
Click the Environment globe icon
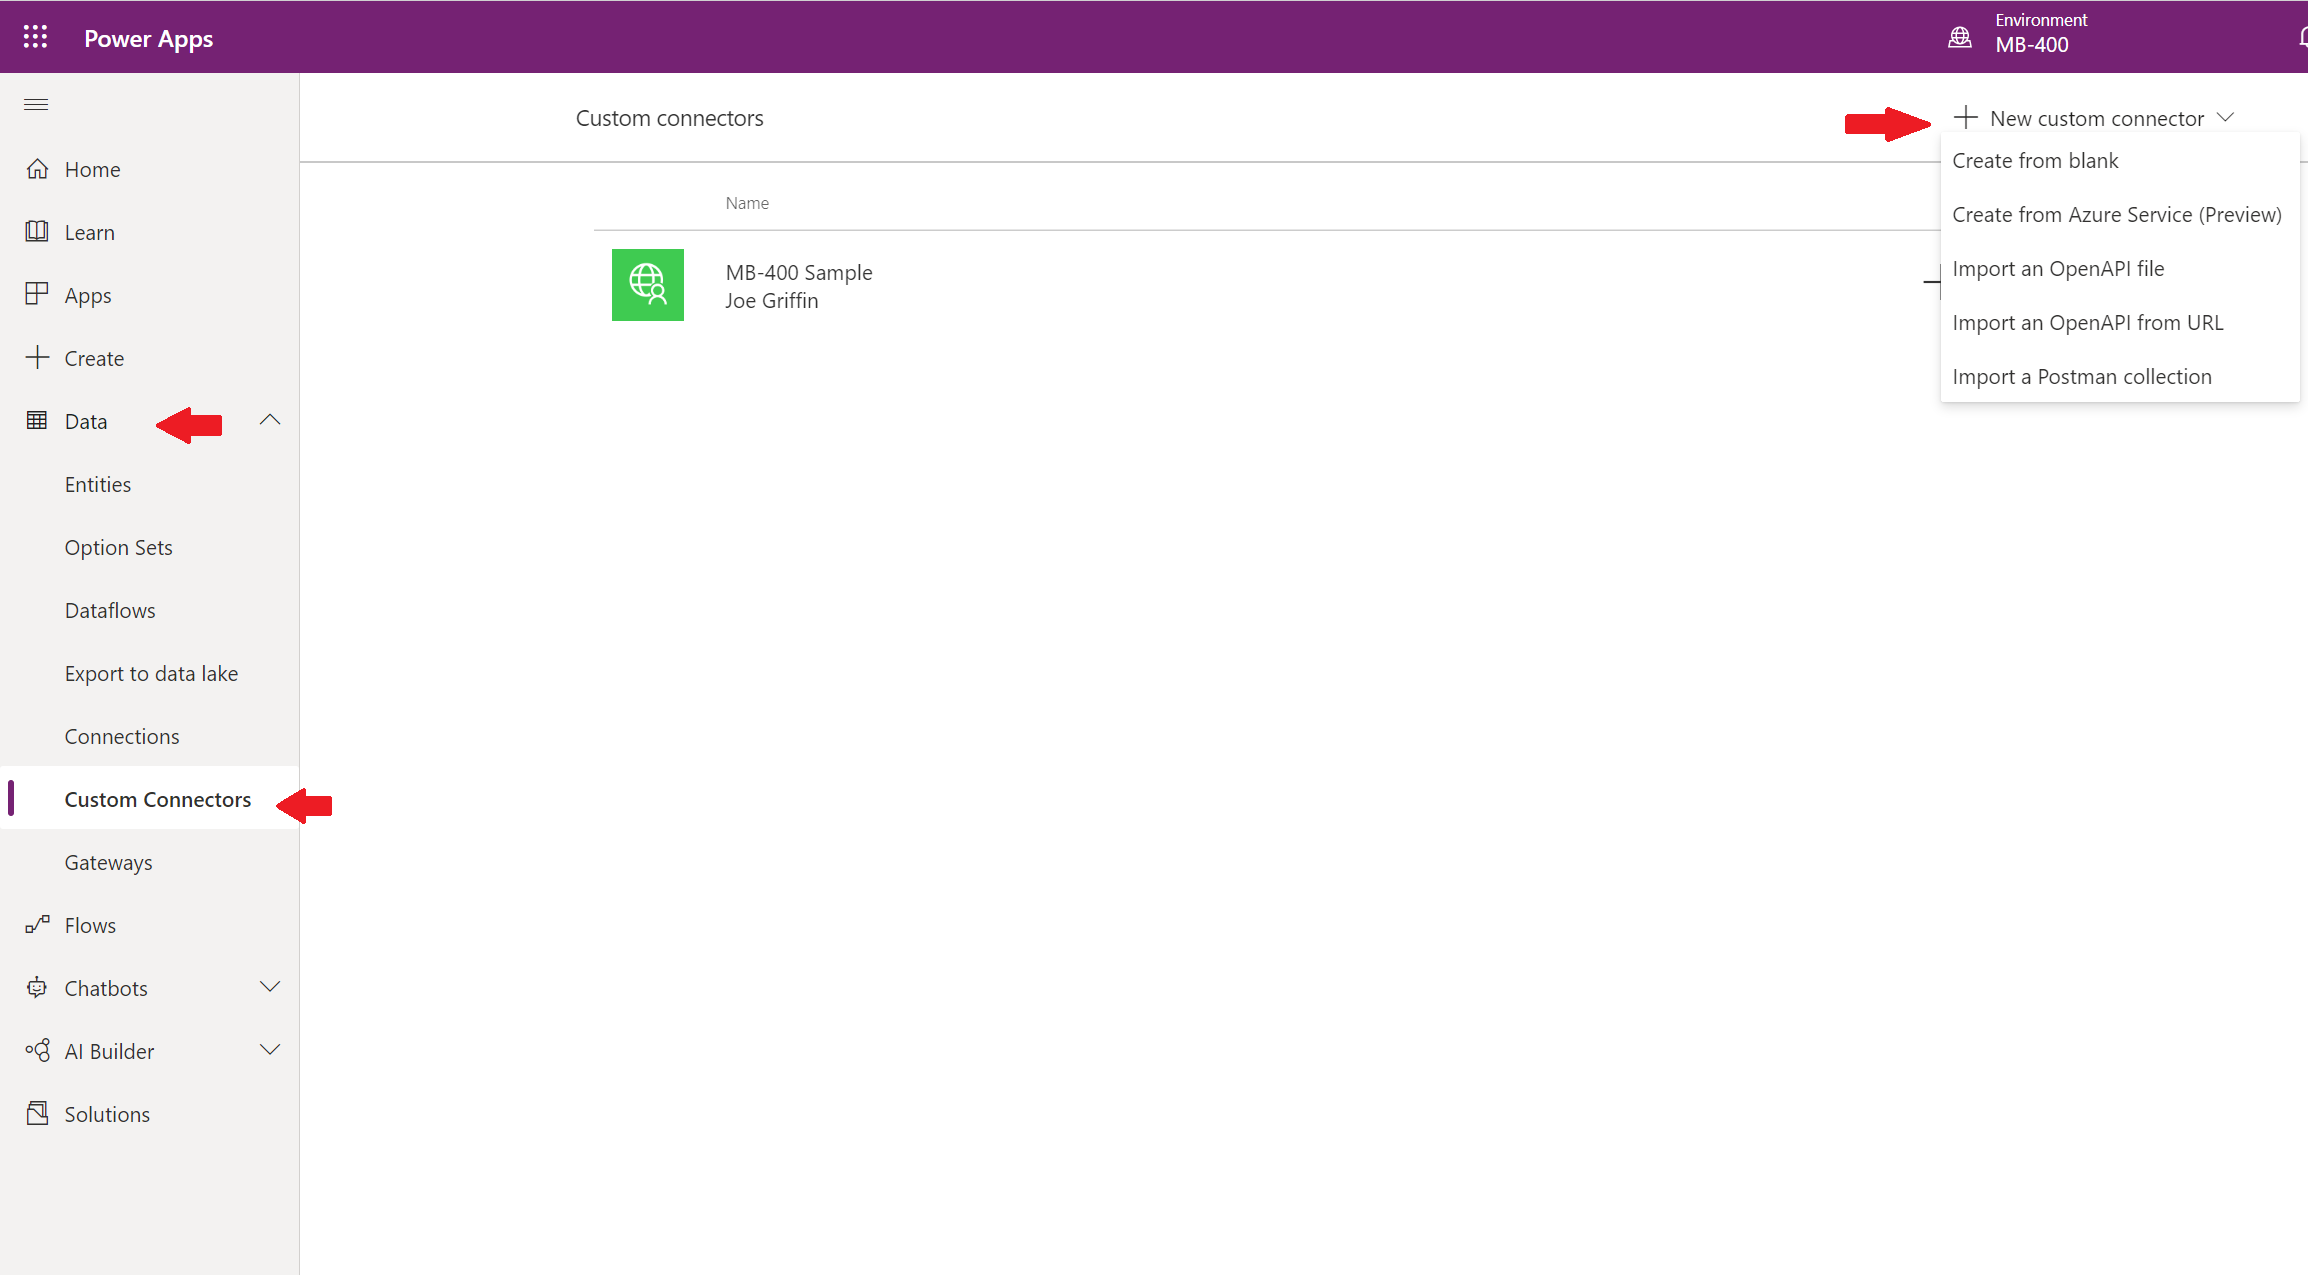1960,37
